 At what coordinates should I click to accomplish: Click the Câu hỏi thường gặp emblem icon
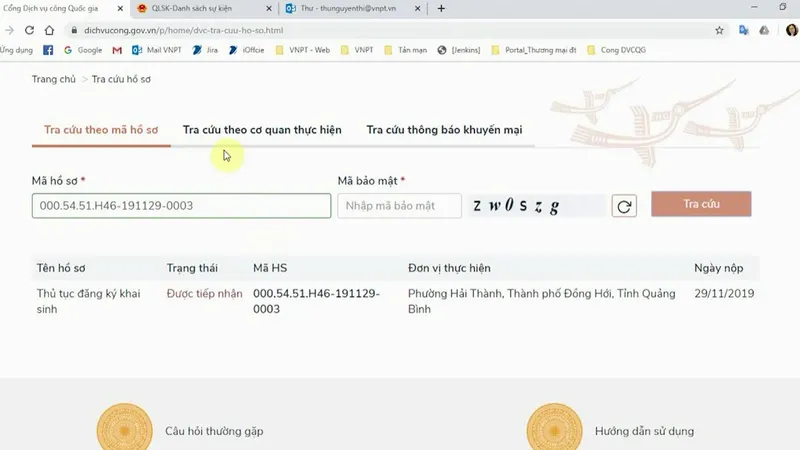tap(124, 429)
